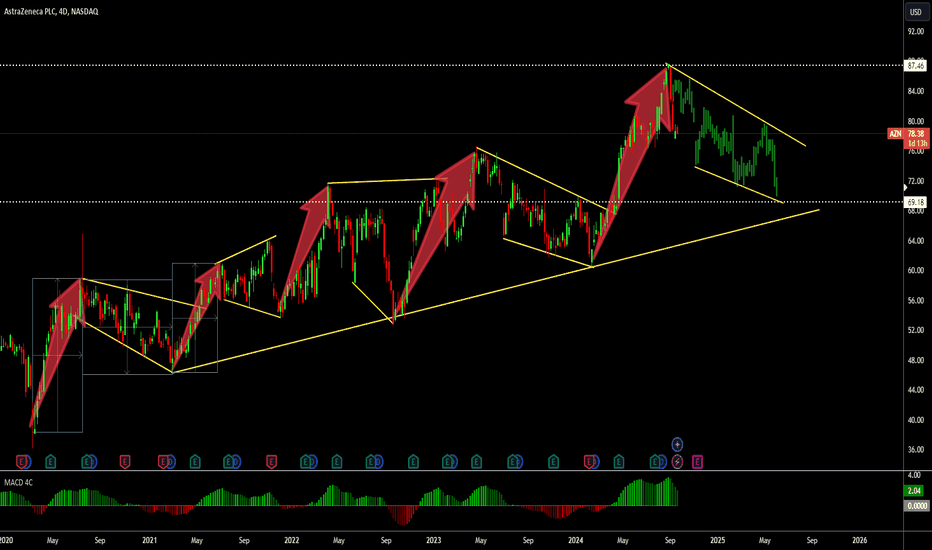Click the 2024 label on time axis
The width and height of the screenshot is (932, 550).
coord(575,540)
